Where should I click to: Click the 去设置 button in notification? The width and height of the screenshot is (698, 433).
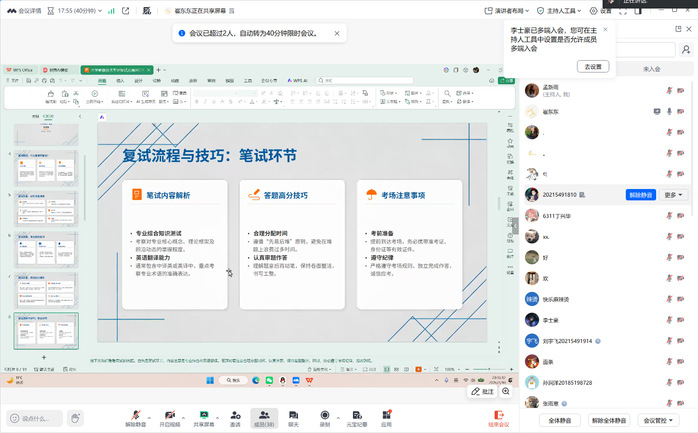tap(593, 66)
